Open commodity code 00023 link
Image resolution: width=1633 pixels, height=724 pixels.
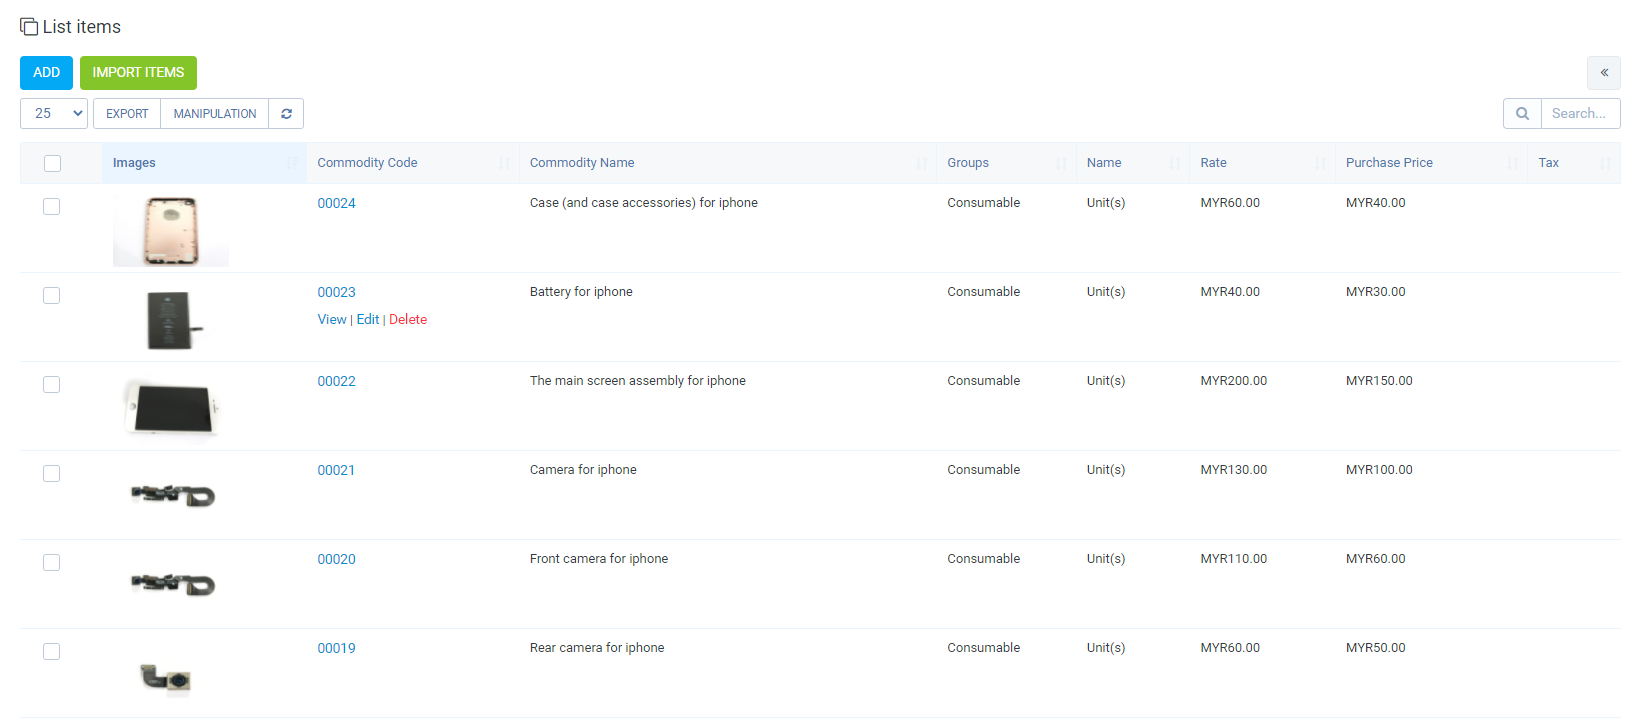336,292
